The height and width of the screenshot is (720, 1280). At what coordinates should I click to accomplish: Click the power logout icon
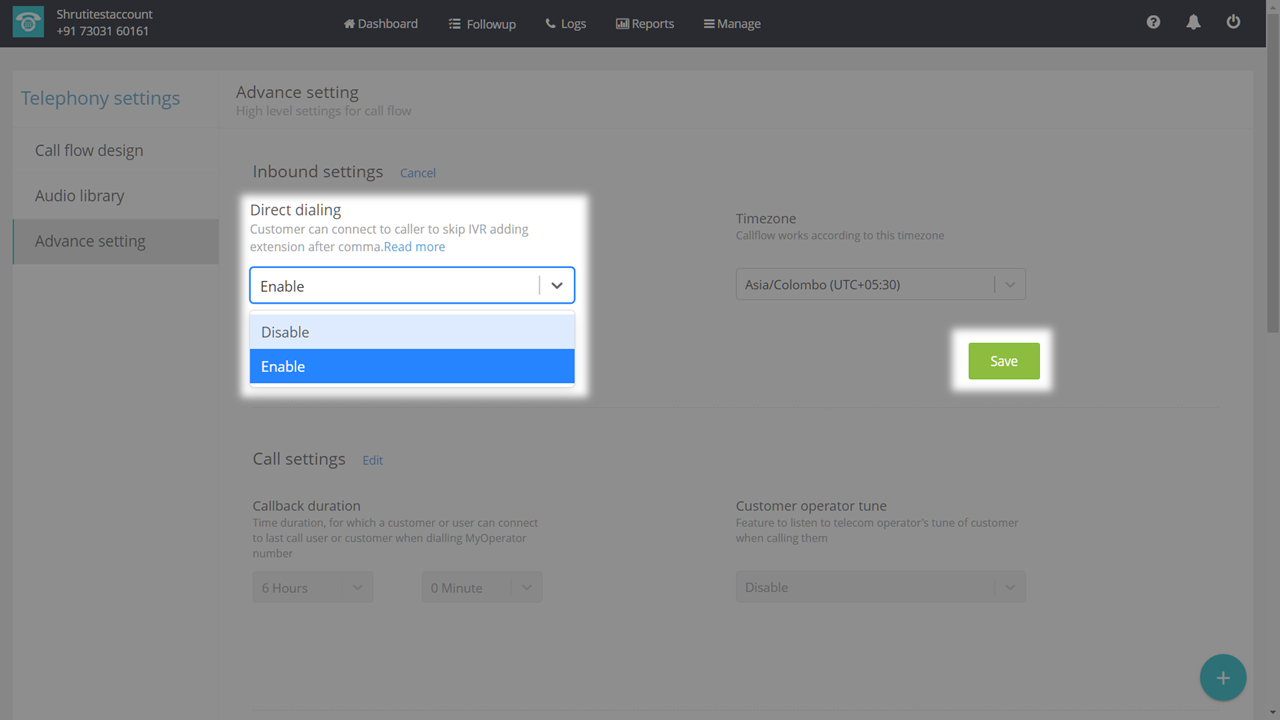pos(1233,22)
